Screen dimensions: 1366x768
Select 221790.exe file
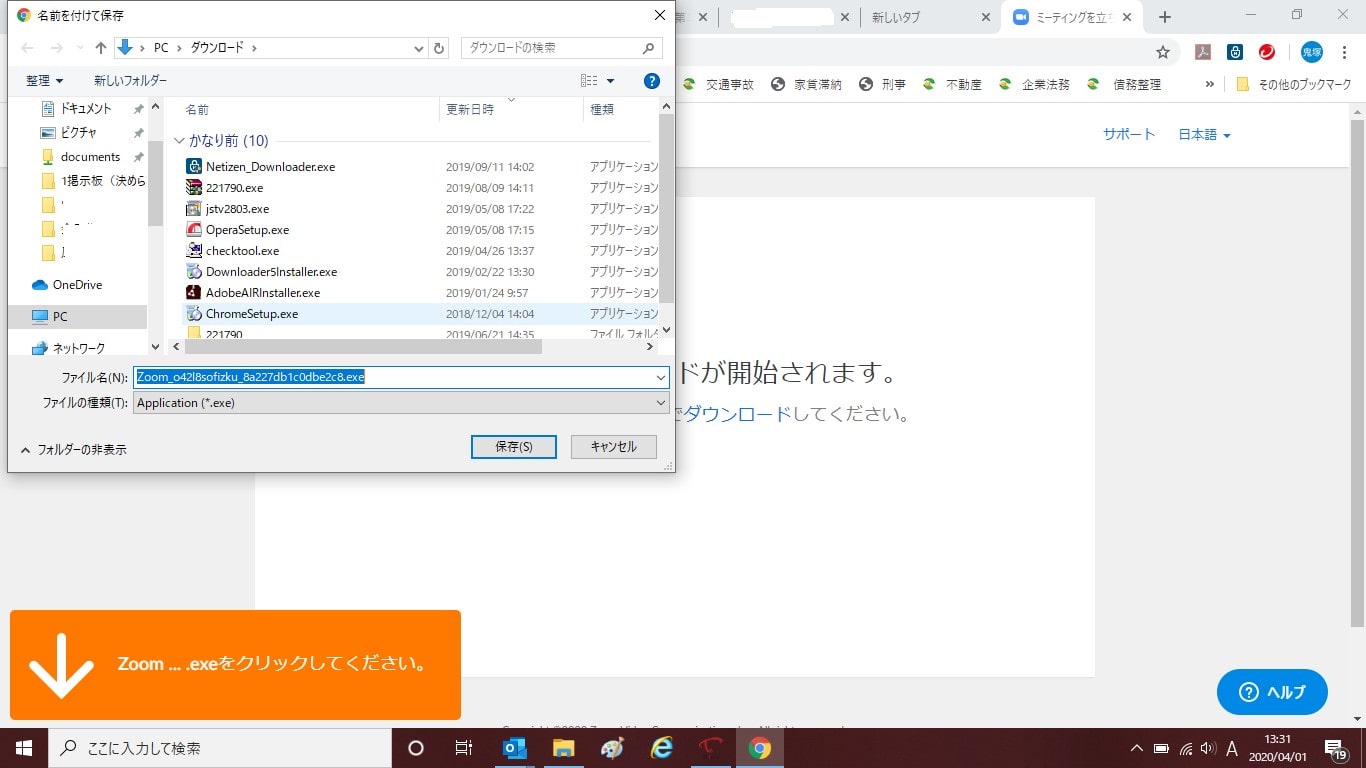pos(234,188)
